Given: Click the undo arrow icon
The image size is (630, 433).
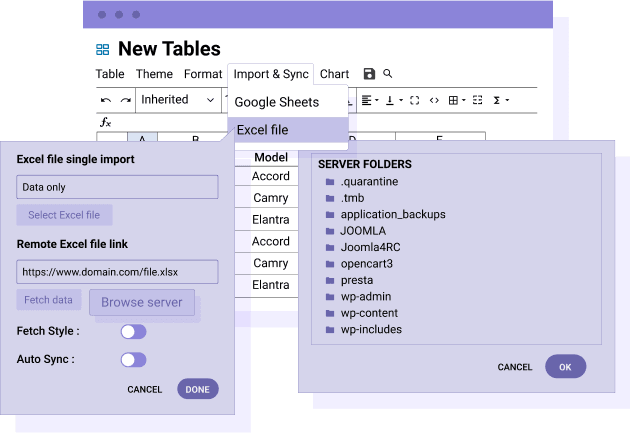Looking at the screenshot, I should pyautogui.click(x=106, y=100).
